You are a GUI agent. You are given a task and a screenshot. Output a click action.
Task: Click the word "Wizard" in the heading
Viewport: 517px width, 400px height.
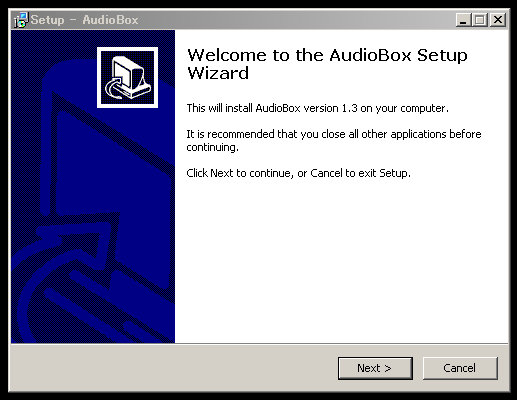218,73
